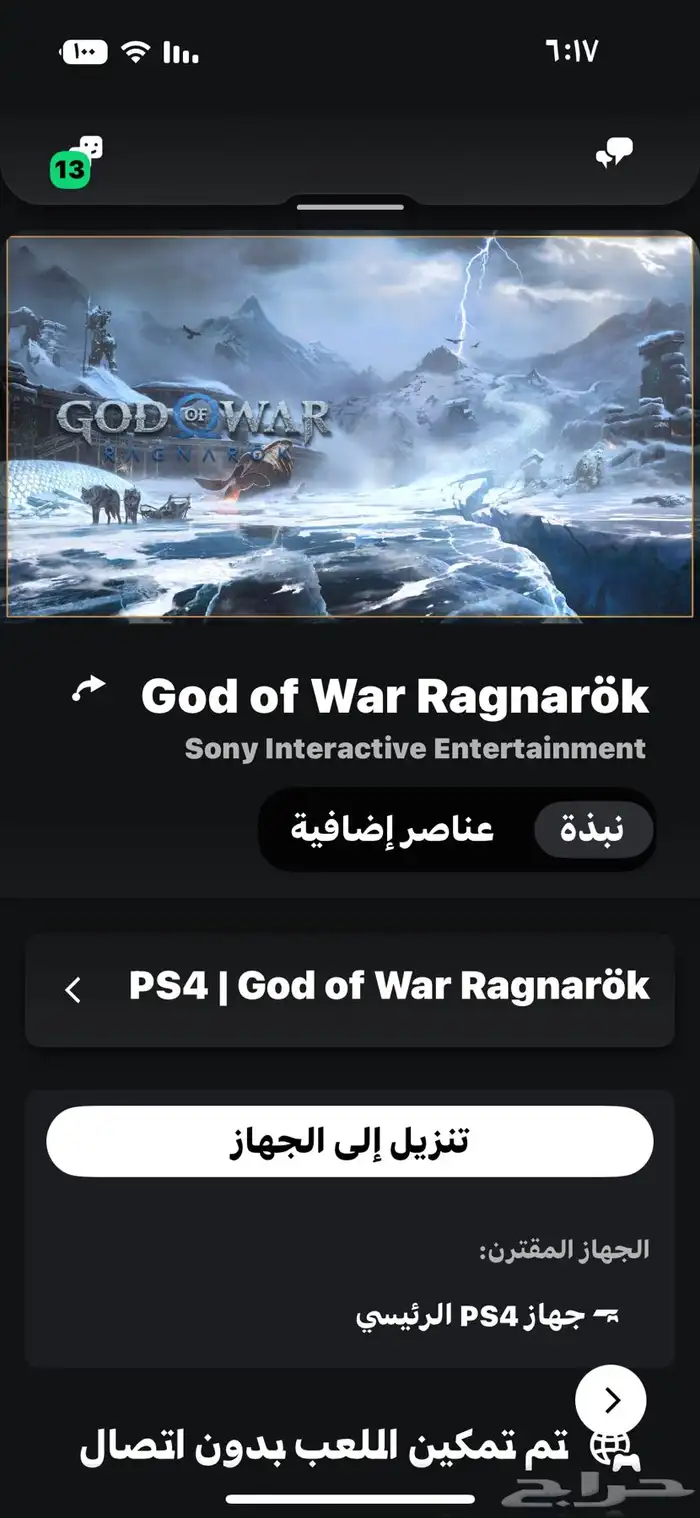Tap the share arrow next to game title
This screenshot has height=1518, width=700.
pos(89,689)
